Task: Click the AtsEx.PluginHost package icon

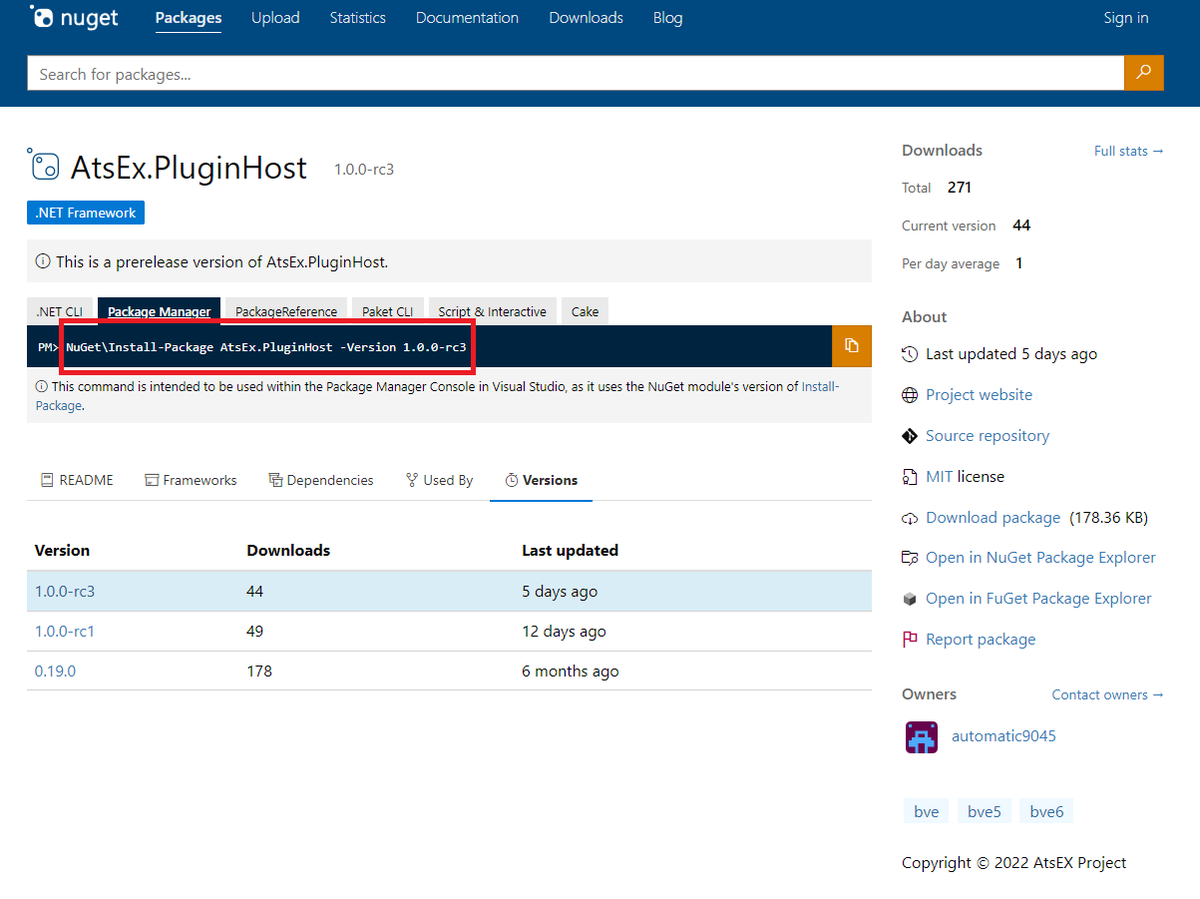Action: click(44, 166)
